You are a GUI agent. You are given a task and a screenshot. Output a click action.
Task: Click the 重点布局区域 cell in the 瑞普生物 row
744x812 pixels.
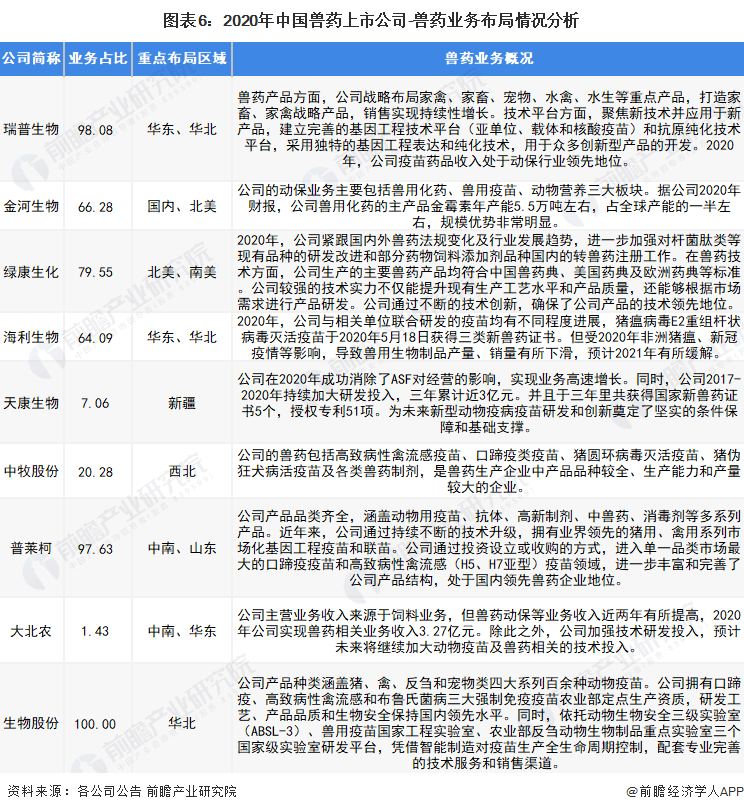[182, 129]
